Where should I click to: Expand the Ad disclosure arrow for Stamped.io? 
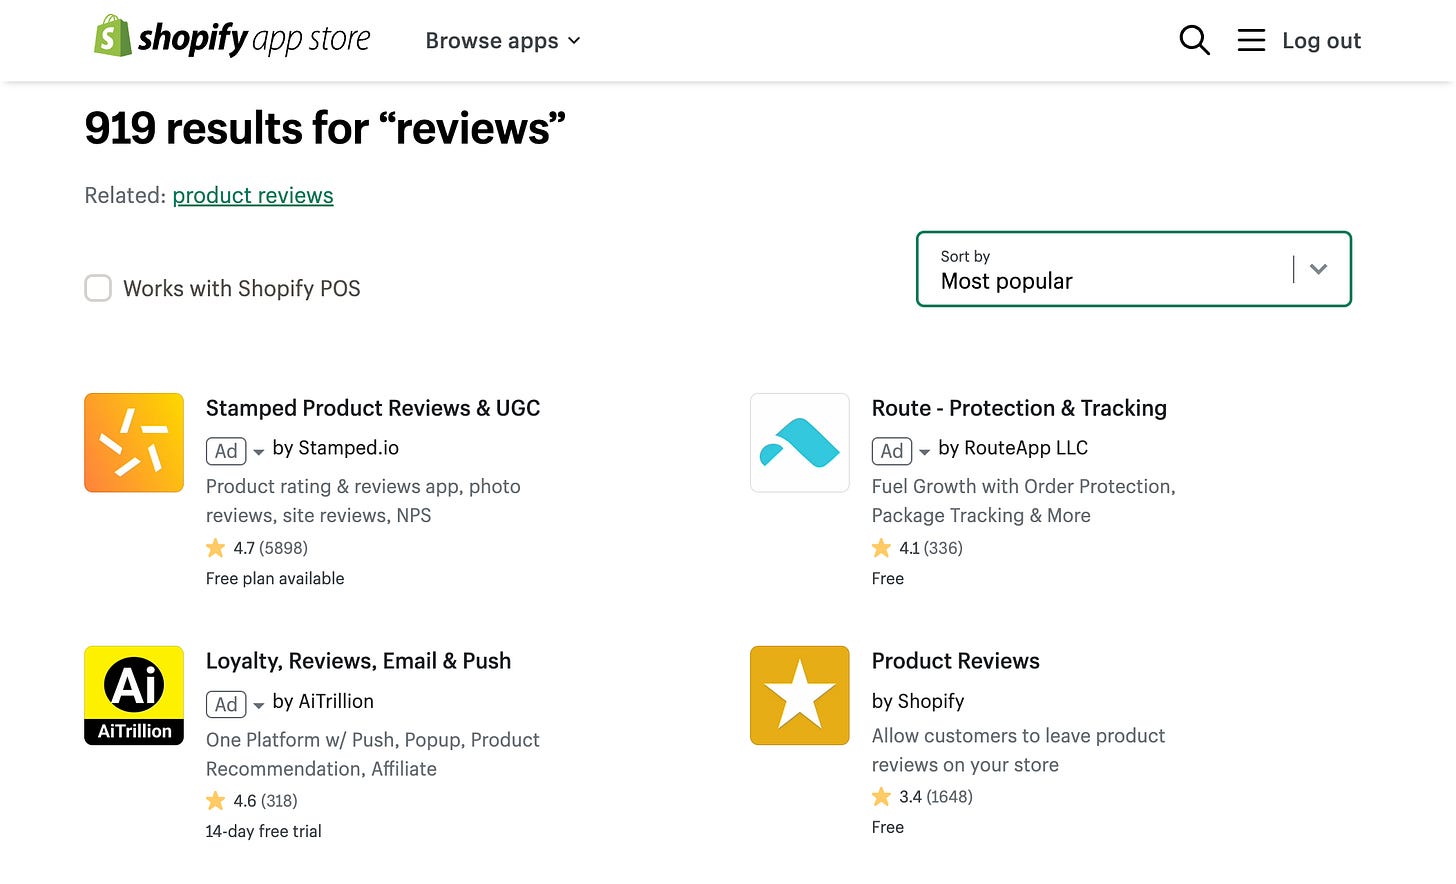pos(259,452)
